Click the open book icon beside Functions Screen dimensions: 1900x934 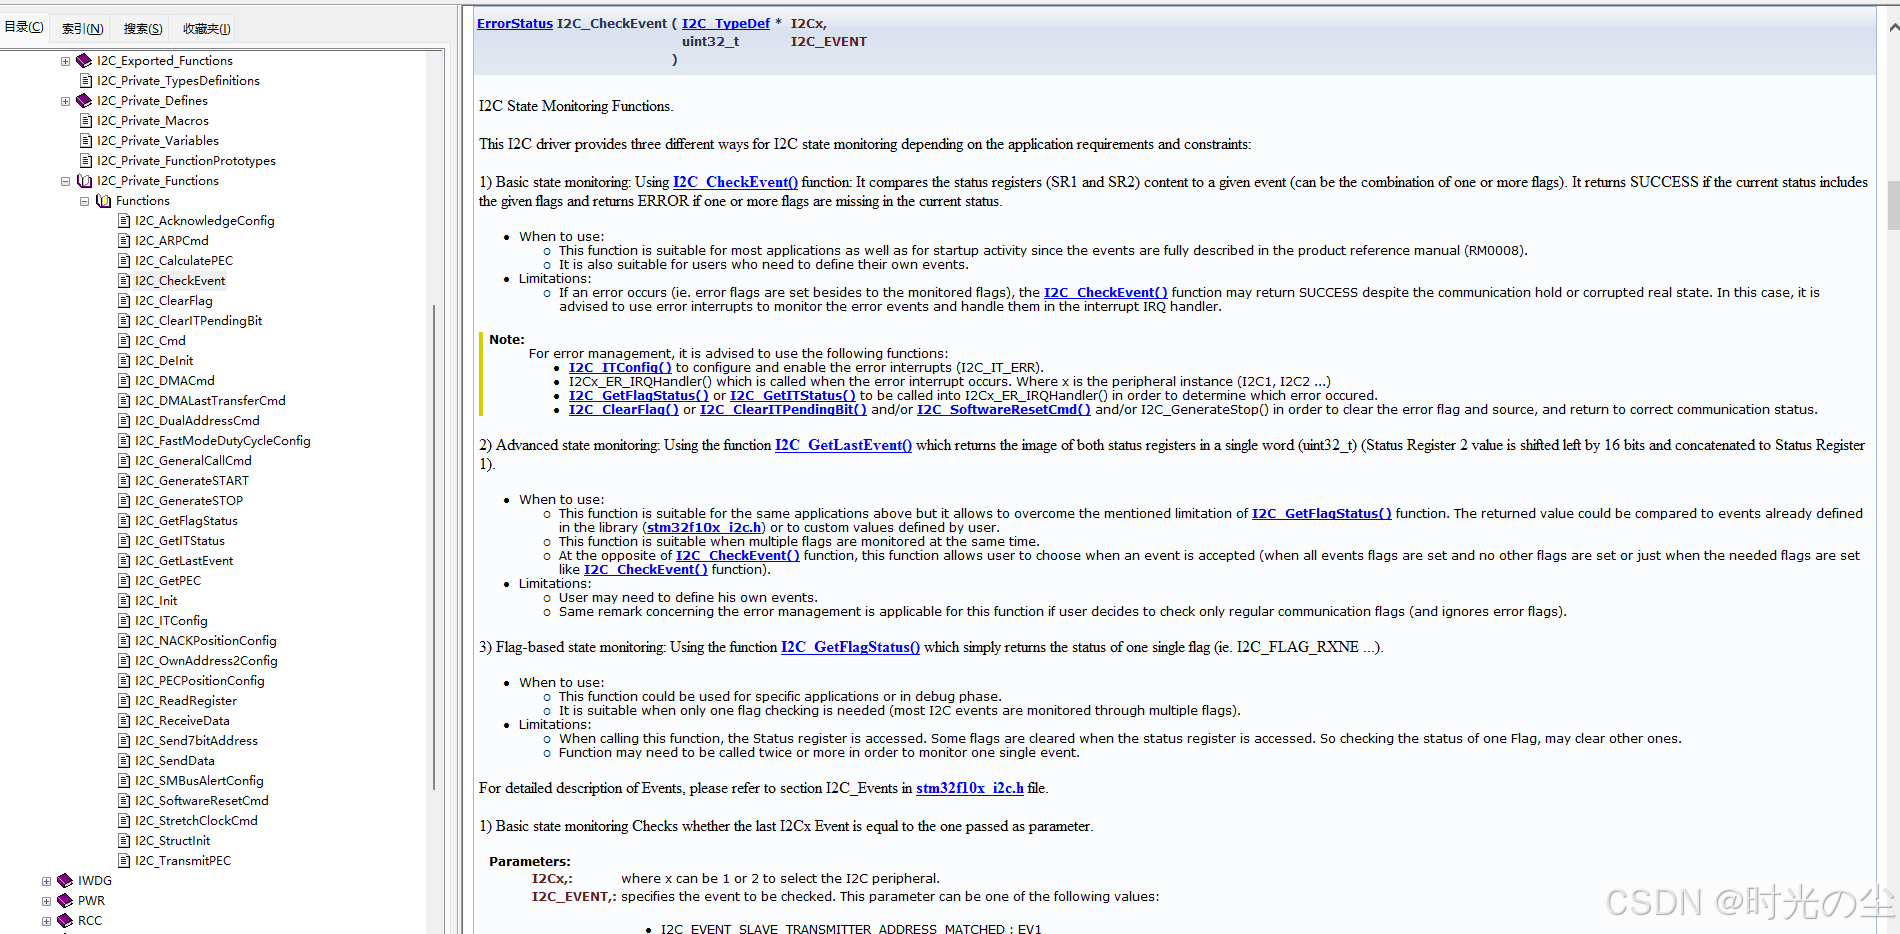point(103,201)
